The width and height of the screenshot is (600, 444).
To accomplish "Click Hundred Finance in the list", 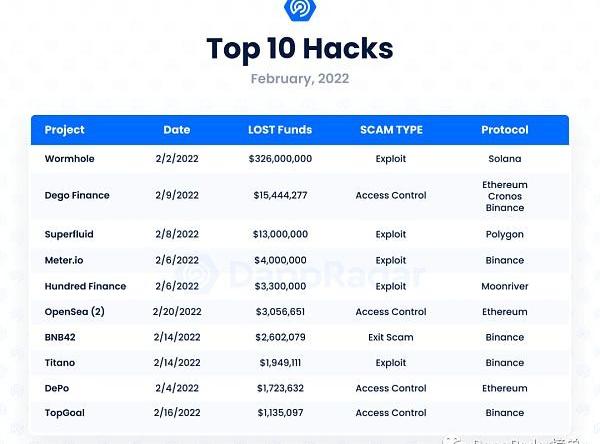I will click(x=85, y=287).
